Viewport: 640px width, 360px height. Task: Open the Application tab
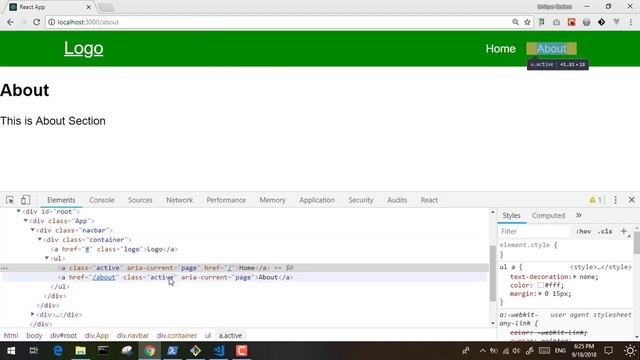pyautogui.click(x=317, y=200)
